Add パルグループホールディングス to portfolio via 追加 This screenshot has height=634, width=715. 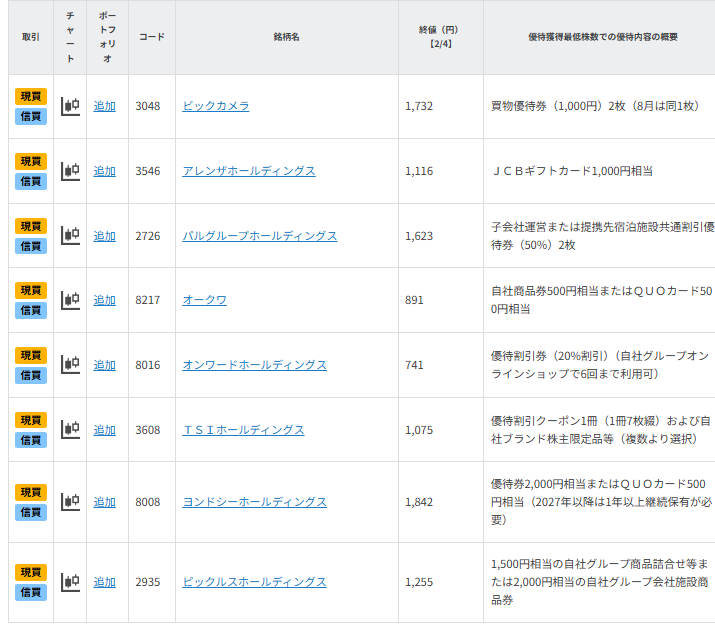coord(104,236)
